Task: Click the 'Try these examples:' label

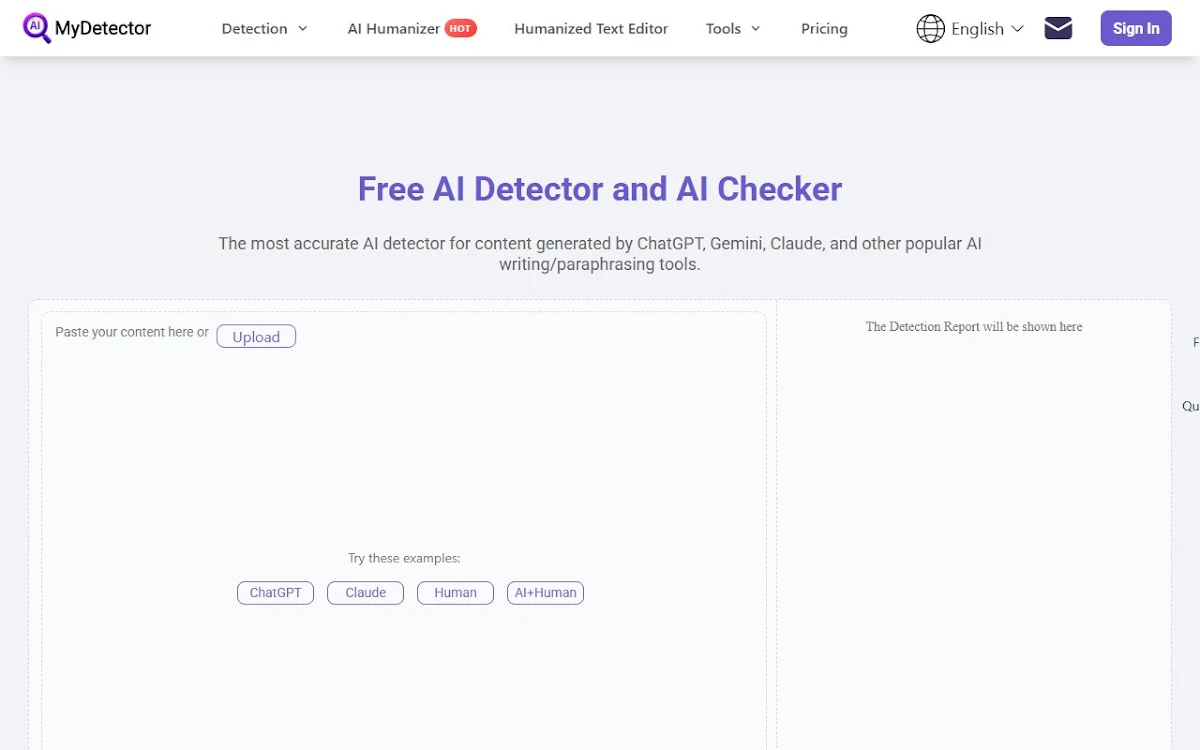Action: click(404, 558)
